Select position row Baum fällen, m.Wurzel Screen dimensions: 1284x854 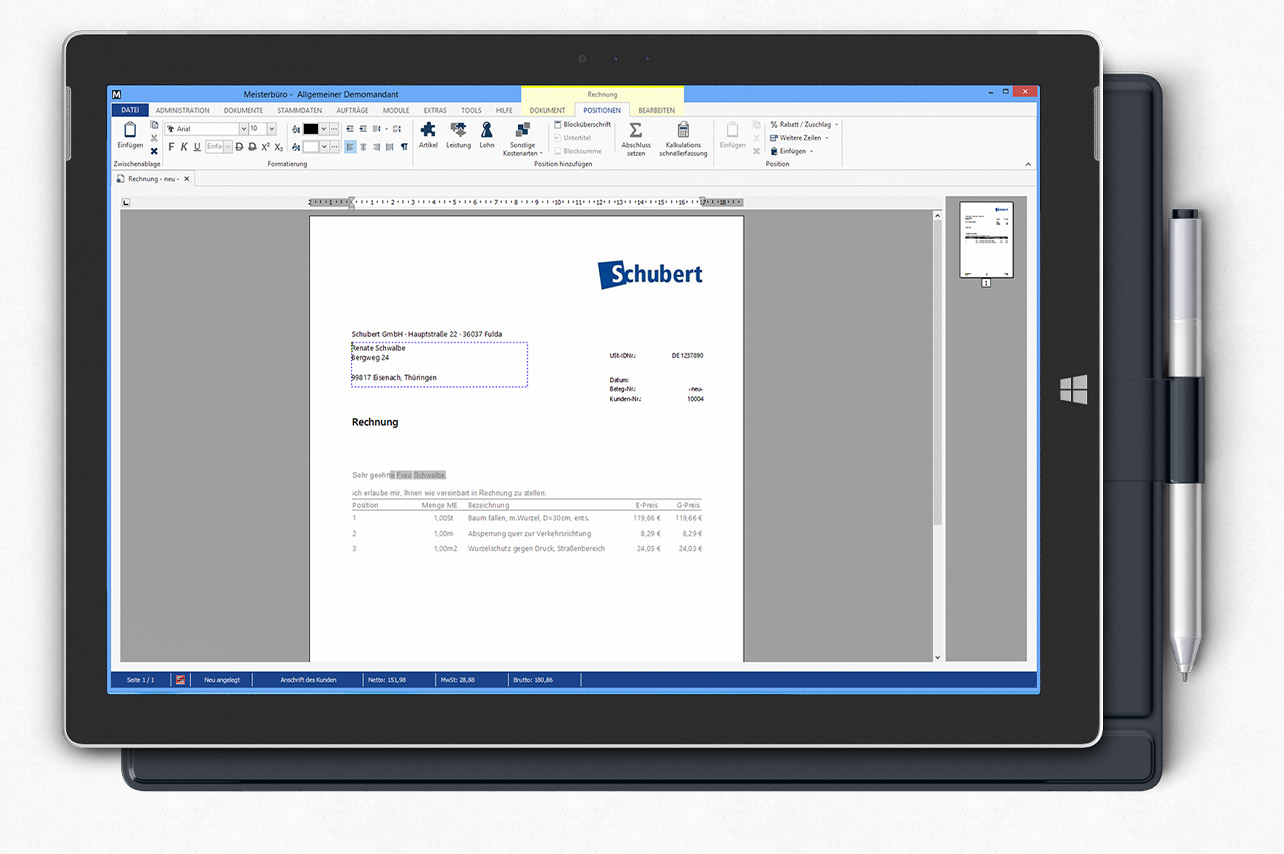pos(527,518)
